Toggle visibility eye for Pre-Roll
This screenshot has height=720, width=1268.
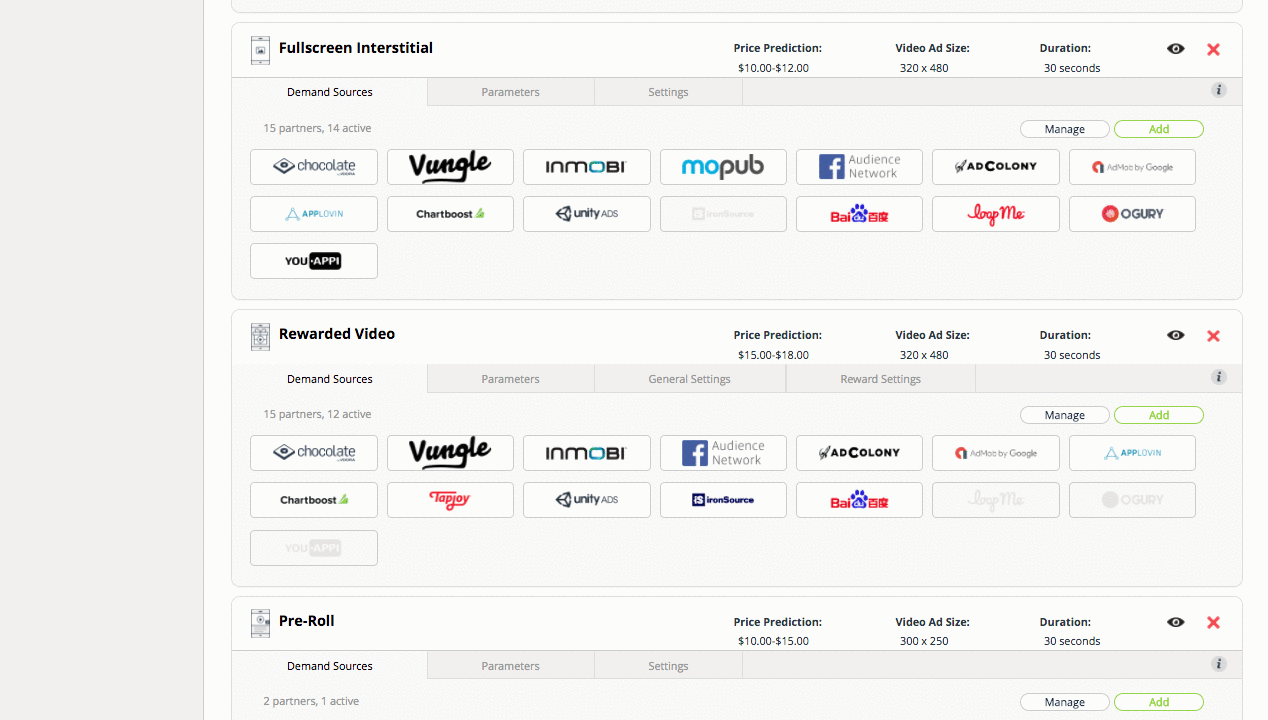1176,622
